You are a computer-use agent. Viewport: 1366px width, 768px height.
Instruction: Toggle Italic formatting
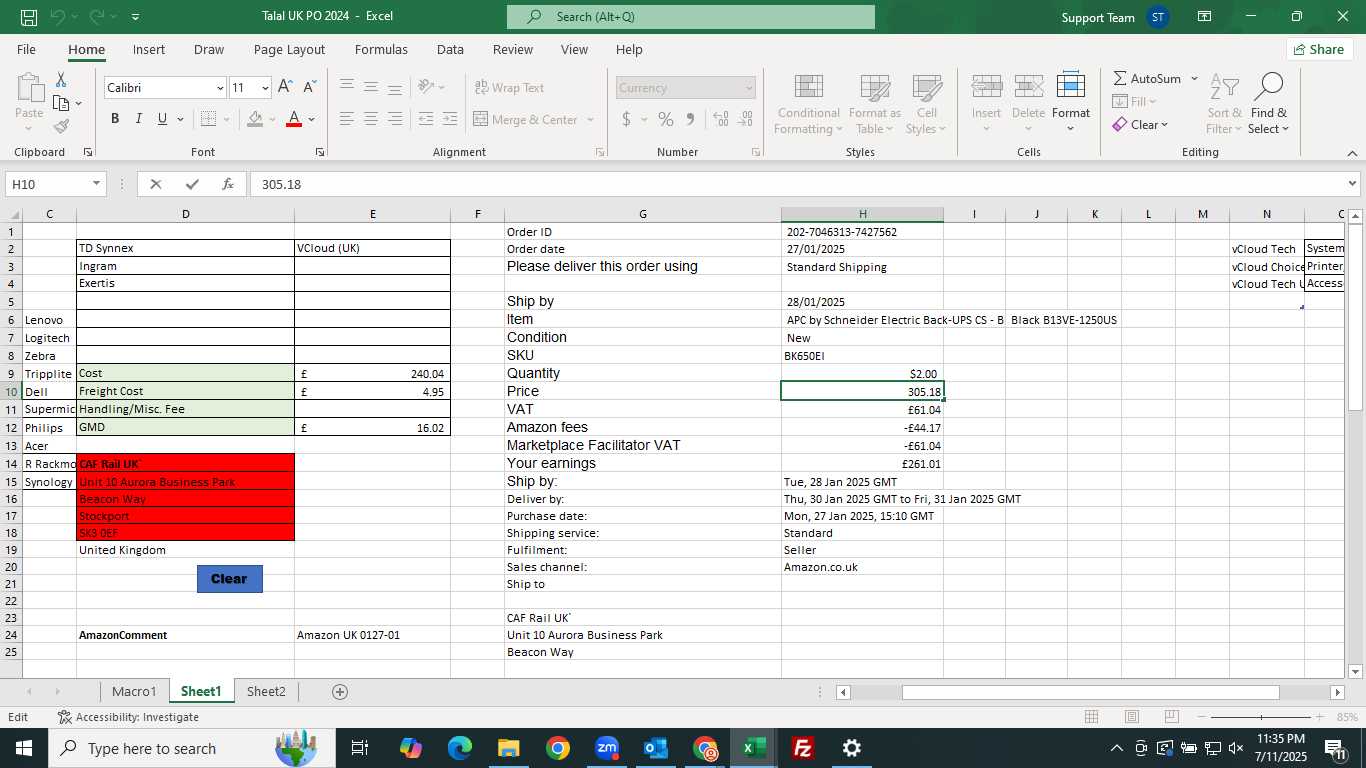138,119
